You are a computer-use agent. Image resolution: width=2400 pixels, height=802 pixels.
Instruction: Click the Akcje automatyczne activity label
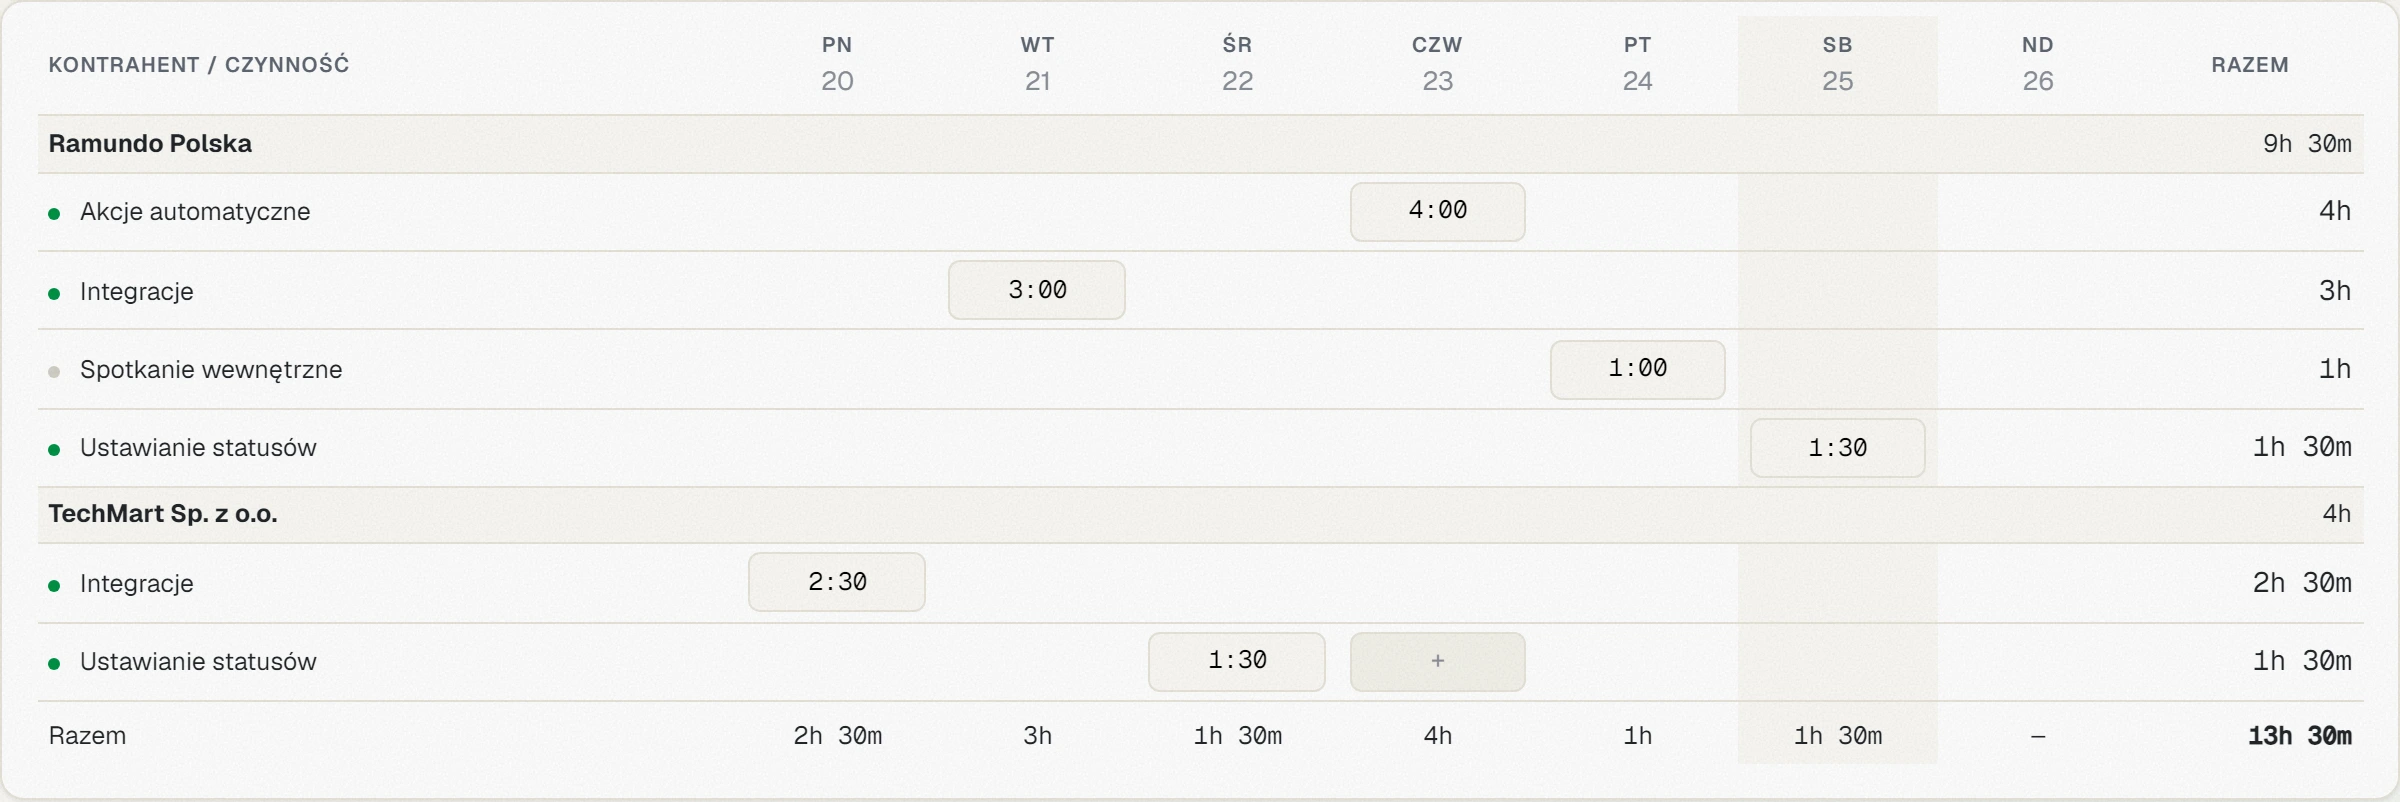point(195,212)
